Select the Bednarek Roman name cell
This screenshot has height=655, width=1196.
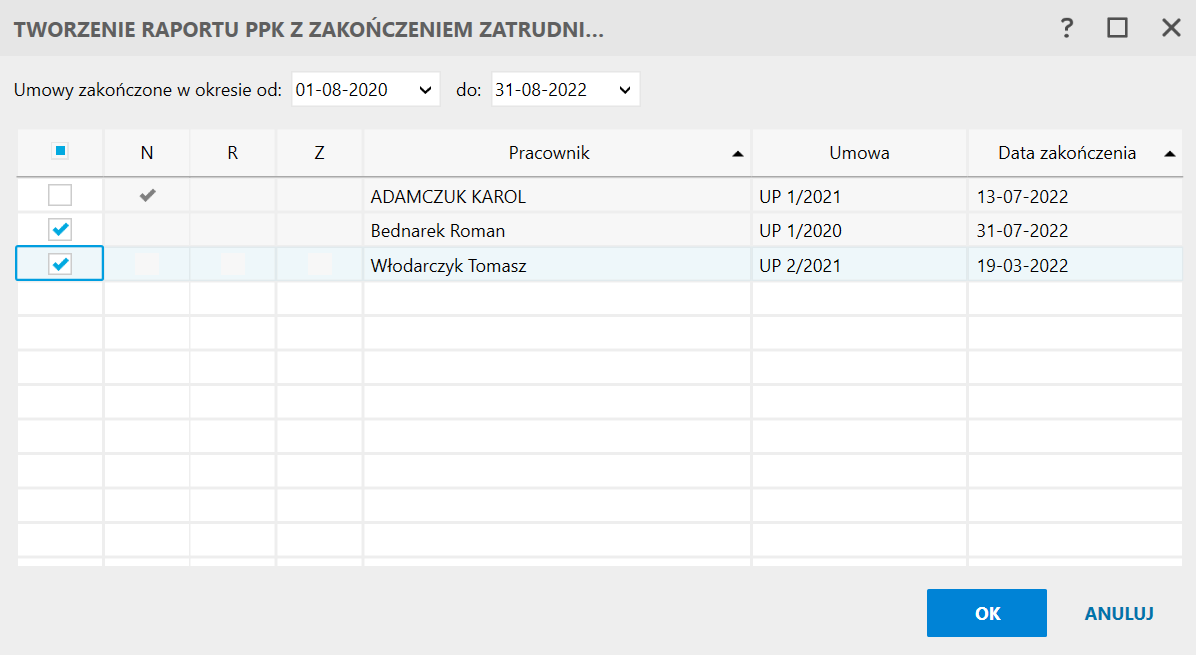click(x=558, y=230)
